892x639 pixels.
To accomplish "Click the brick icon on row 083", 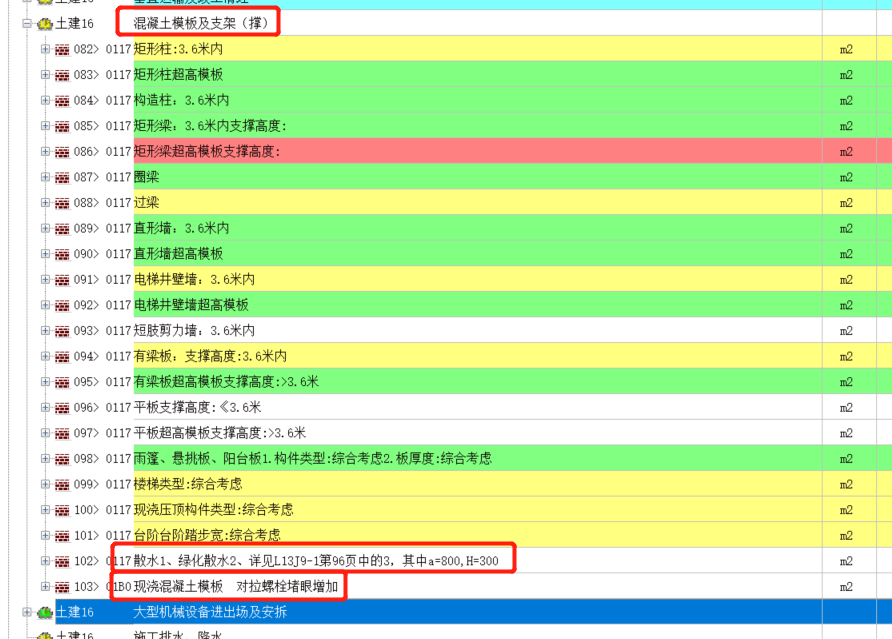I will pos(62,76).
